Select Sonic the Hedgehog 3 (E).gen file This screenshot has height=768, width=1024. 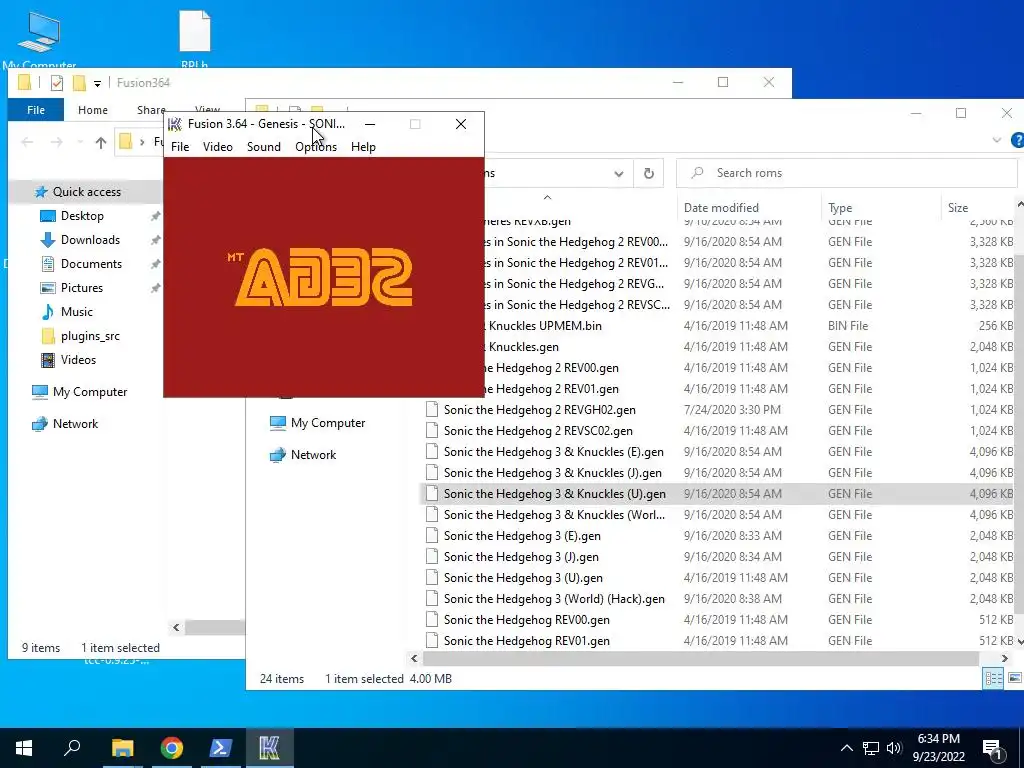(x=522, y=536)
